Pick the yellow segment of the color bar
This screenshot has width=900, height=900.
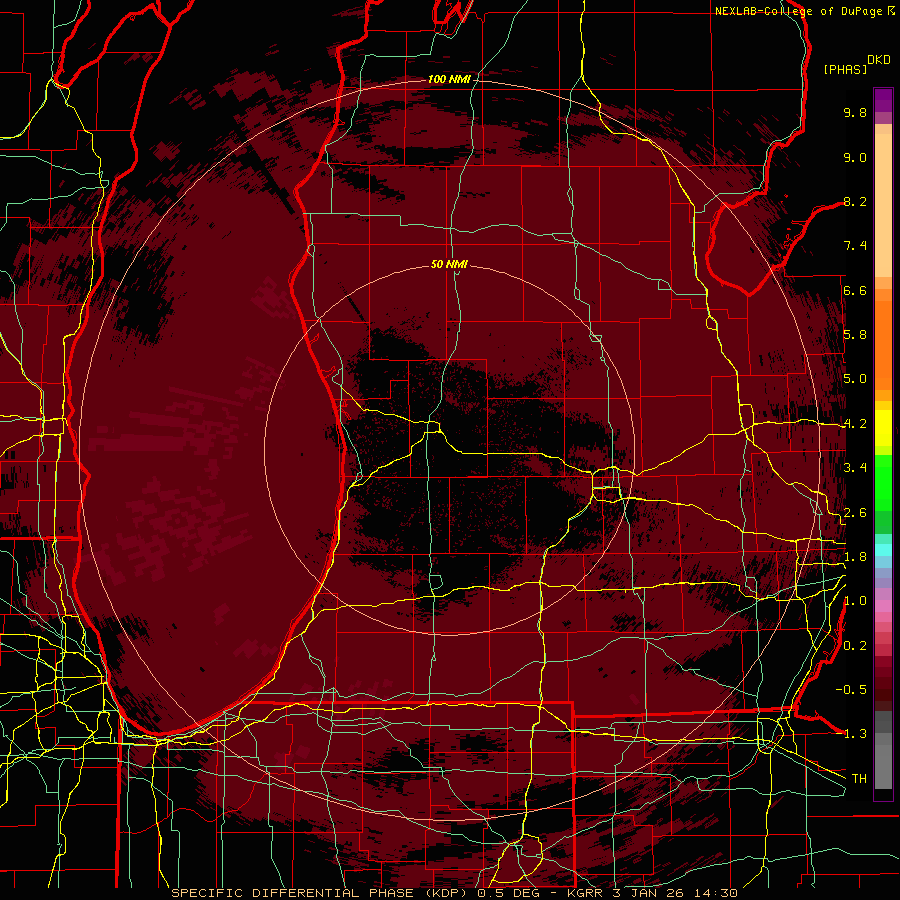[883, 428]
